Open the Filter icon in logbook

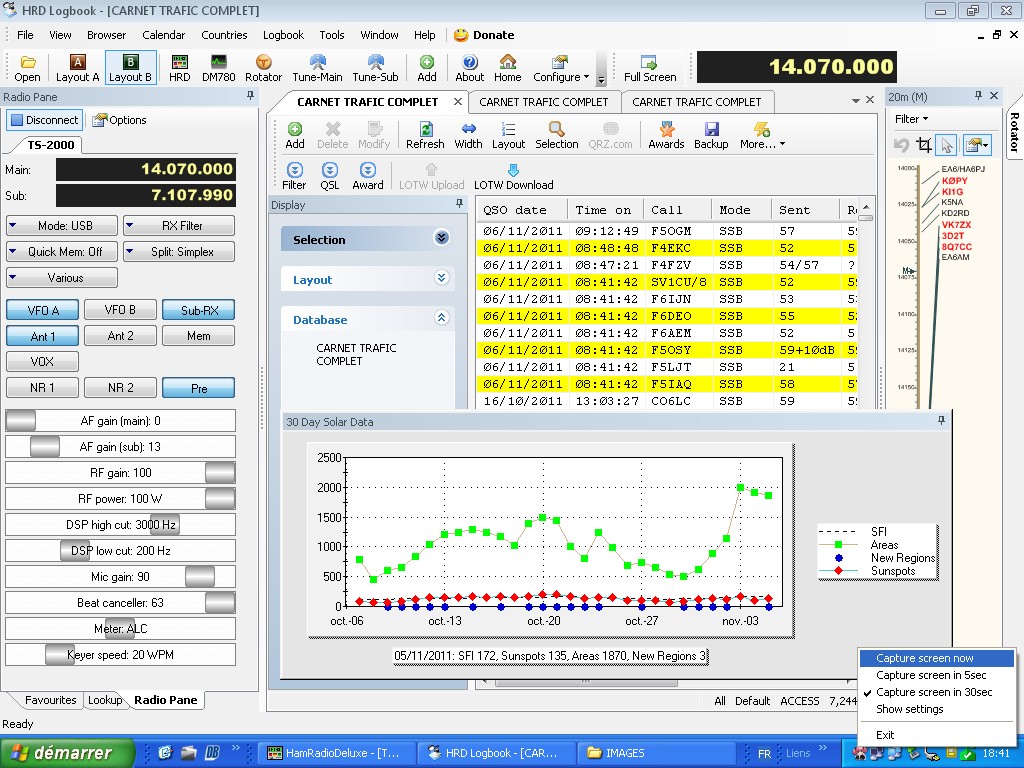pyautogui.click(x=294, y=176)
